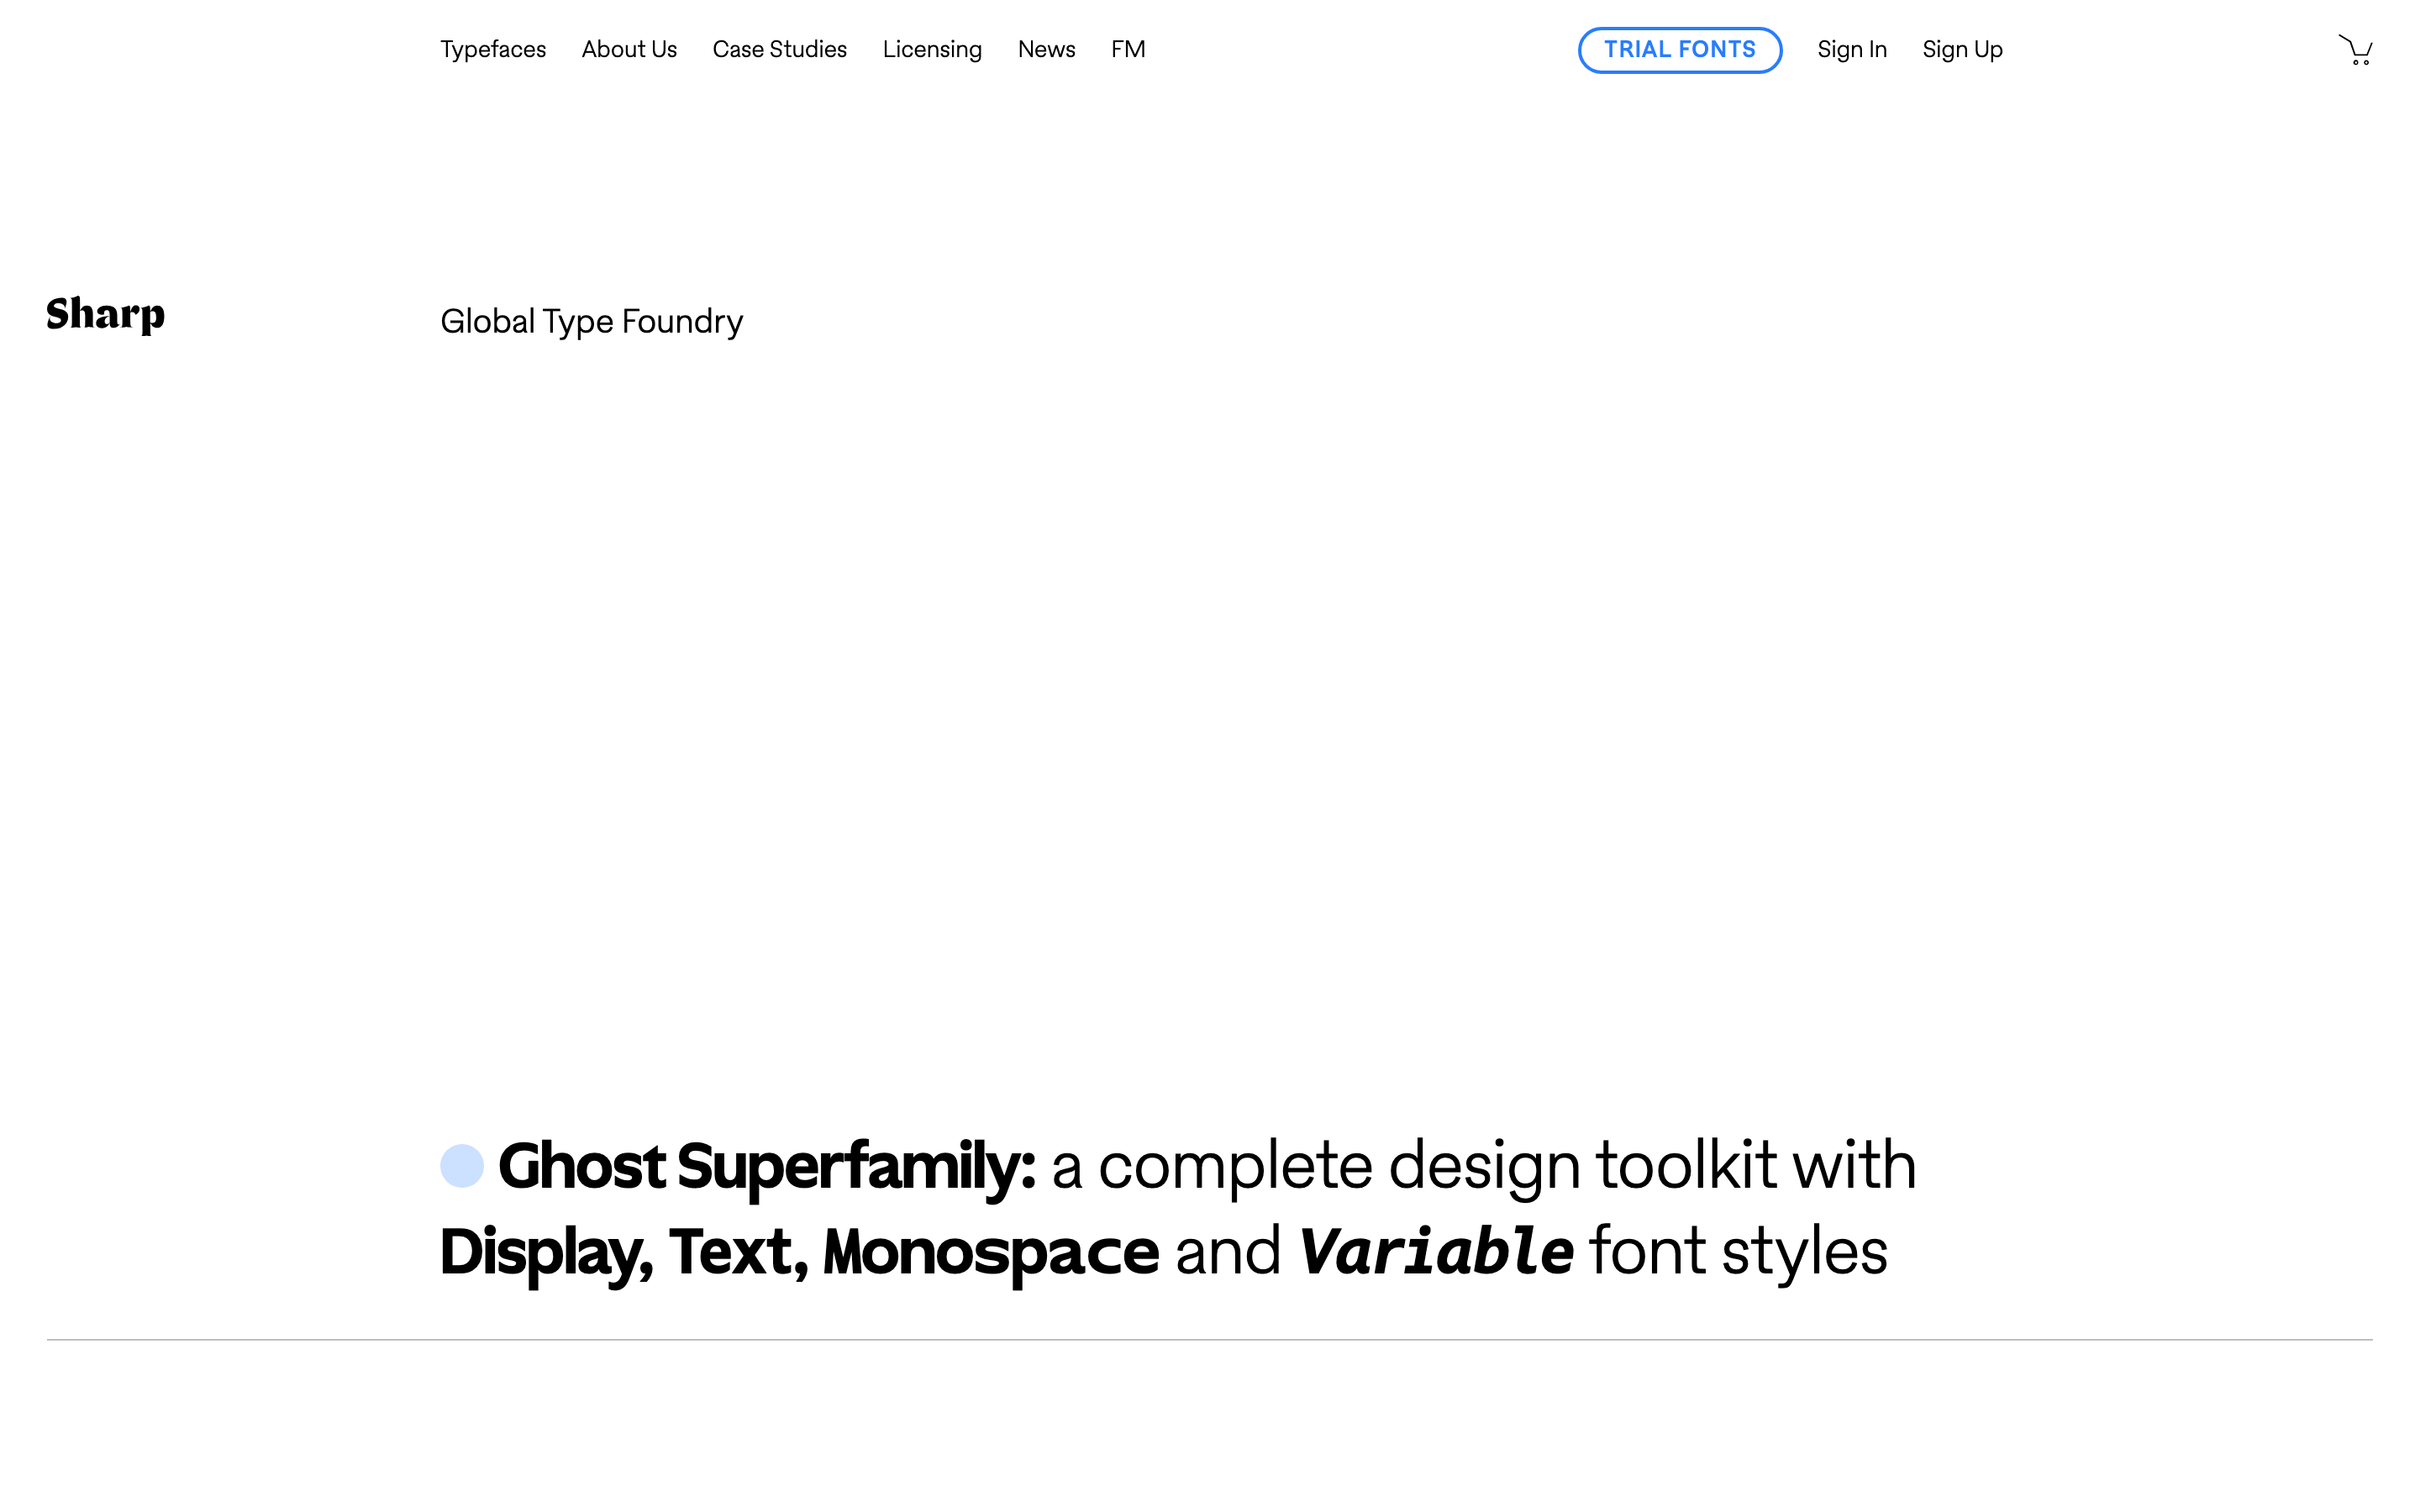This screenshot has height=1512, width=2420.
Task: Click the words 'font styles' in the headline
Action: click(1739, 1252)
